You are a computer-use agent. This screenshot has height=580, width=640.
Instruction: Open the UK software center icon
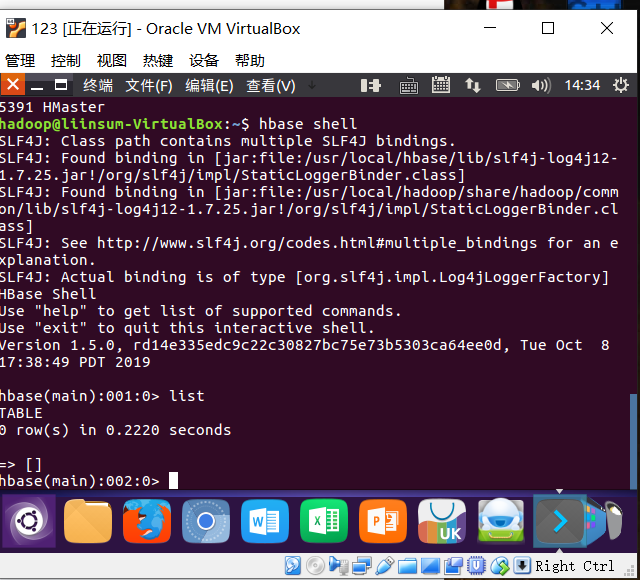(x=442, y=521)
